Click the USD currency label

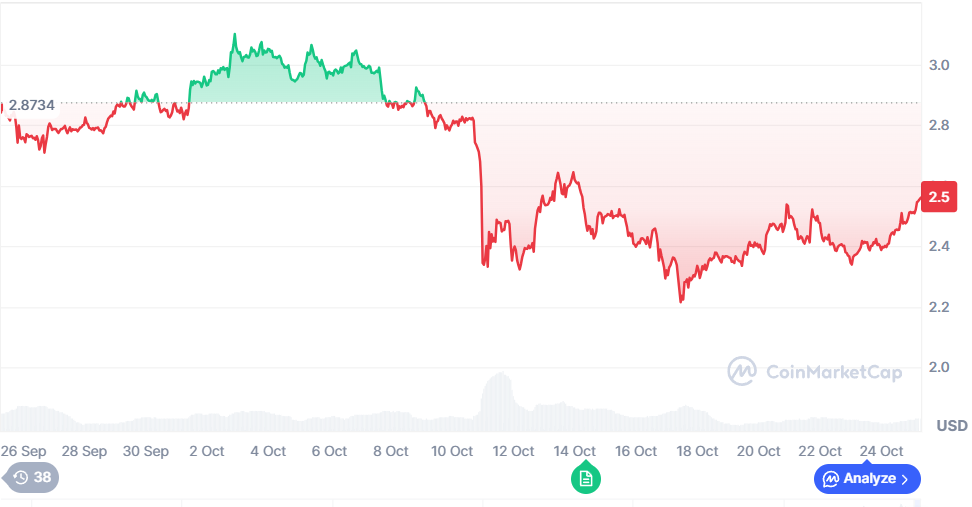[x=951, y=426]
